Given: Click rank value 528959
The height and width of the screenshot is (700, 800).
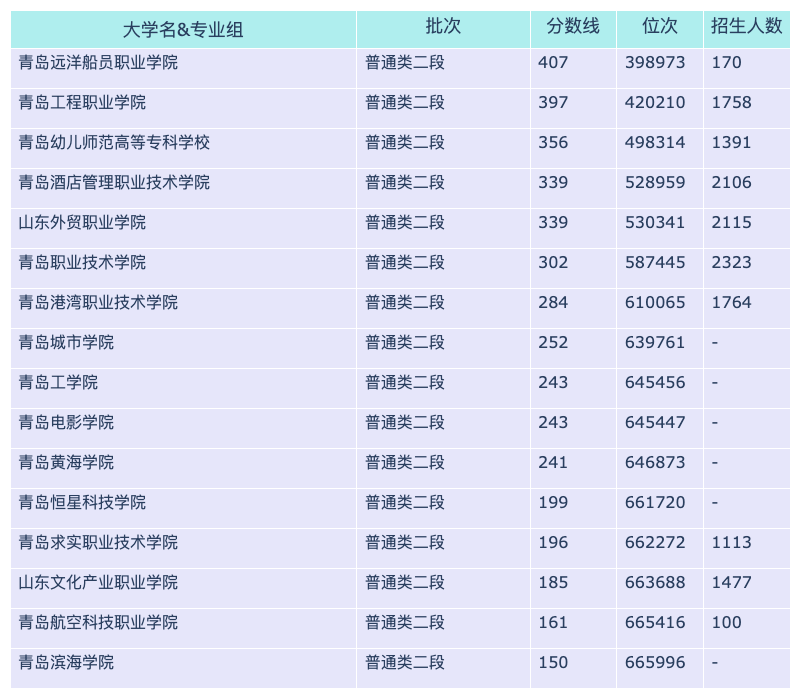Looking at the screenshot, I should coord(655,183).
